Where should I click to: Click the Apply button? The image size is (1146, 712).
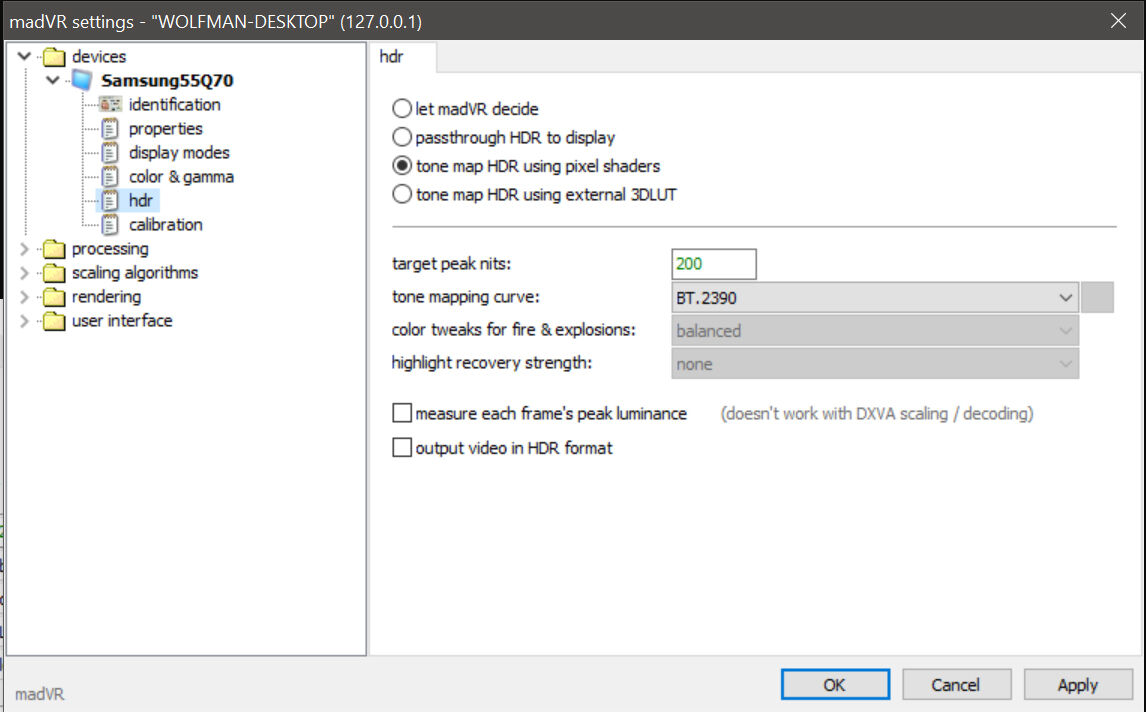click(x=1078, y=684)
